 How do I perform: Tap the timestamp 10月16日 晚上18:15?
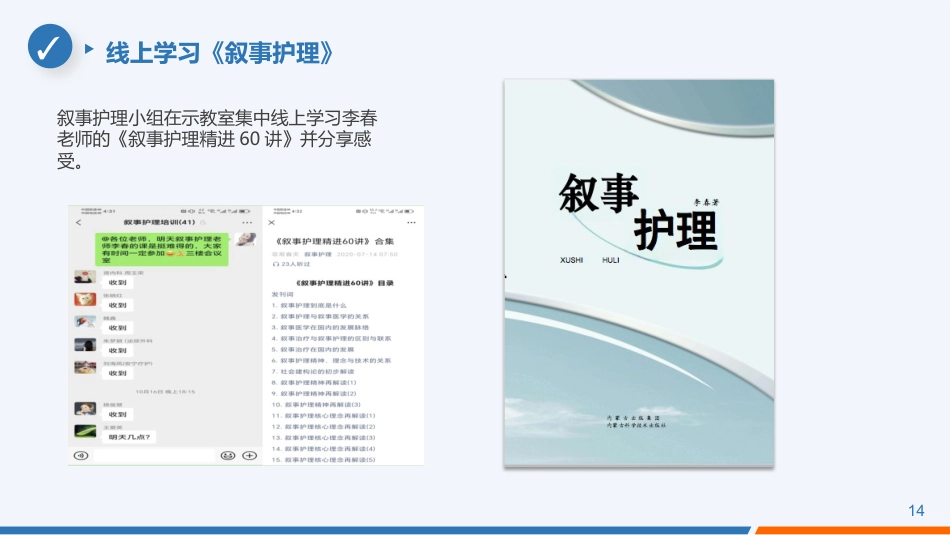pyautogui.click(x=165, y=392)
